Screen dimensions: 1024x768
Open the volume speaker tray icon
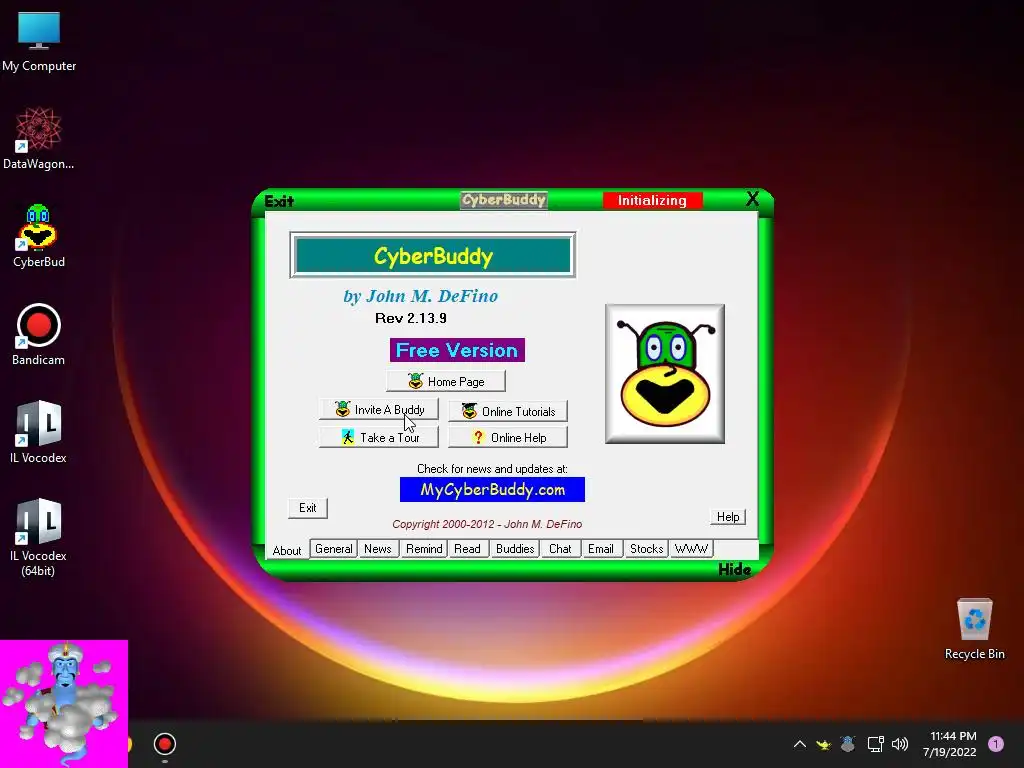900,744
